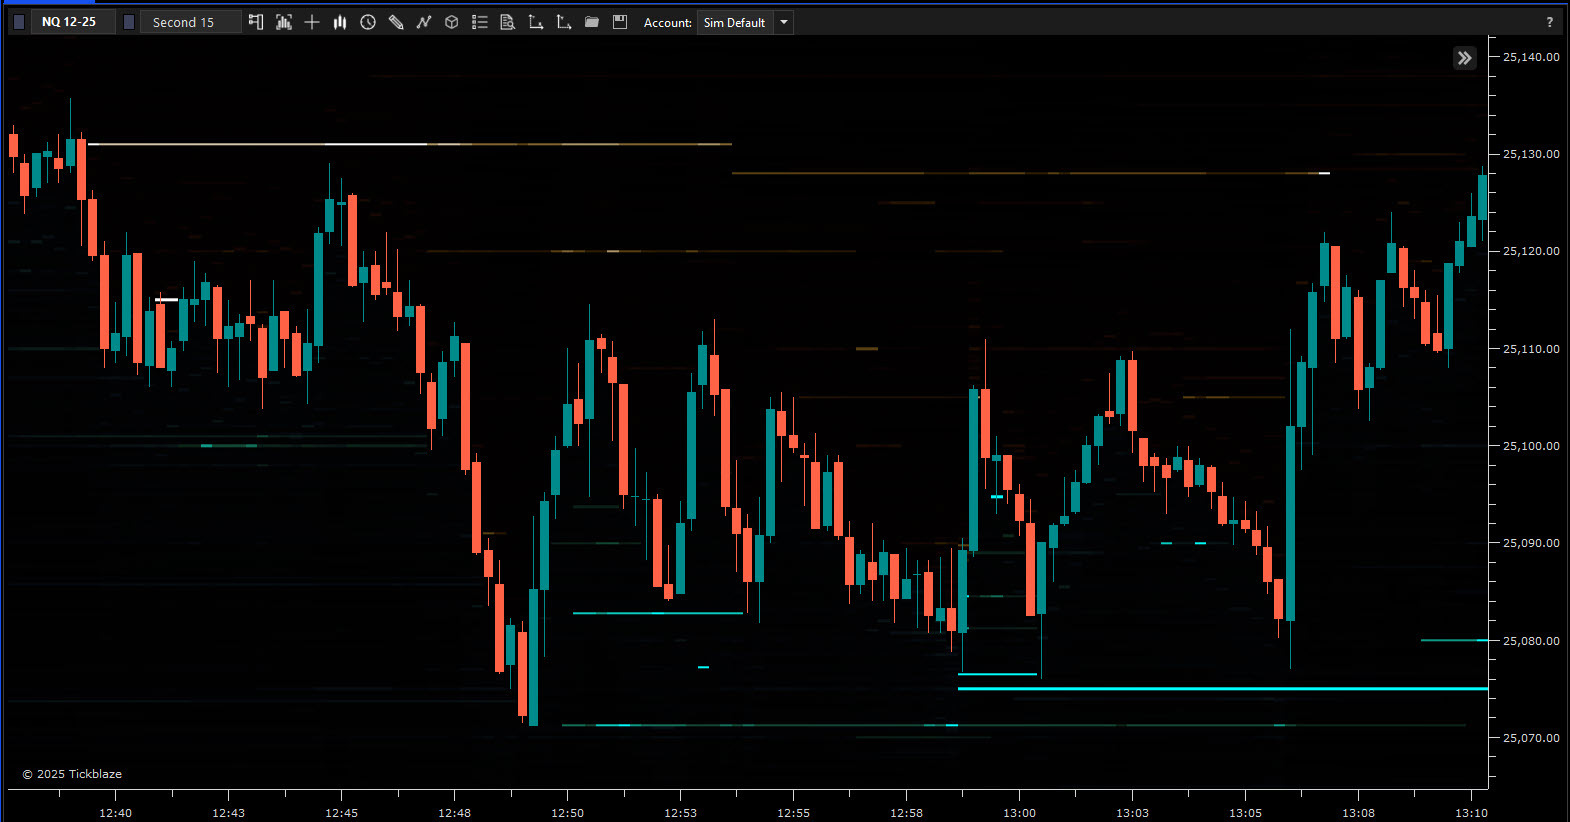Image resolution: width=1570 pixels, height=822 pixels.
Task: Click the 3D cube strategy icon
Action: [452, 22]
